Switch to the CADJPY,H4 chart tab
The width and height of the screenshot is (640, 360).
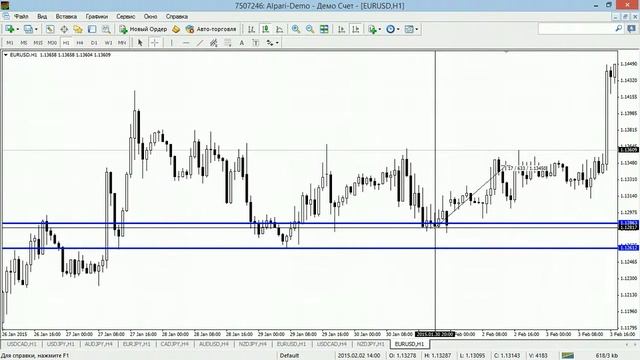174,344
